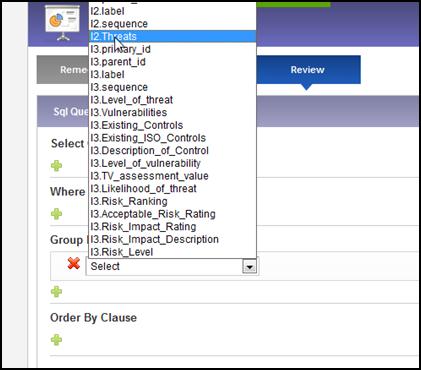Screen dimensions: 421x370
Task: Click the presentation chart logo icon
Action: tap(63, 23)
